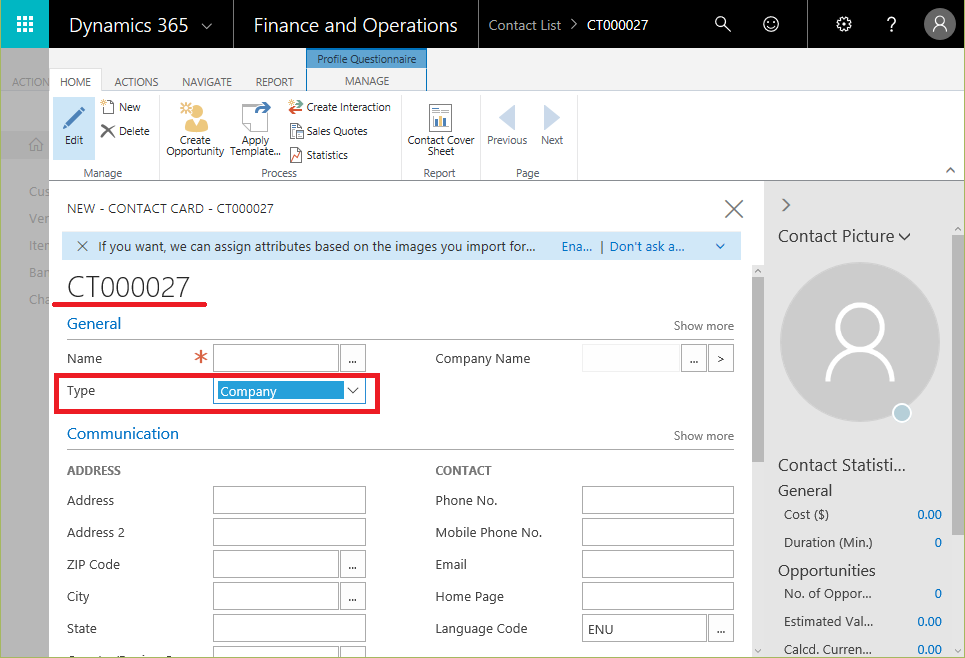Image resolution: width=965 pixels, height=658 pixels.
Task: Open the Language Code lookup ellipsis
Action: pyautogui.click(x=721, y=628)
